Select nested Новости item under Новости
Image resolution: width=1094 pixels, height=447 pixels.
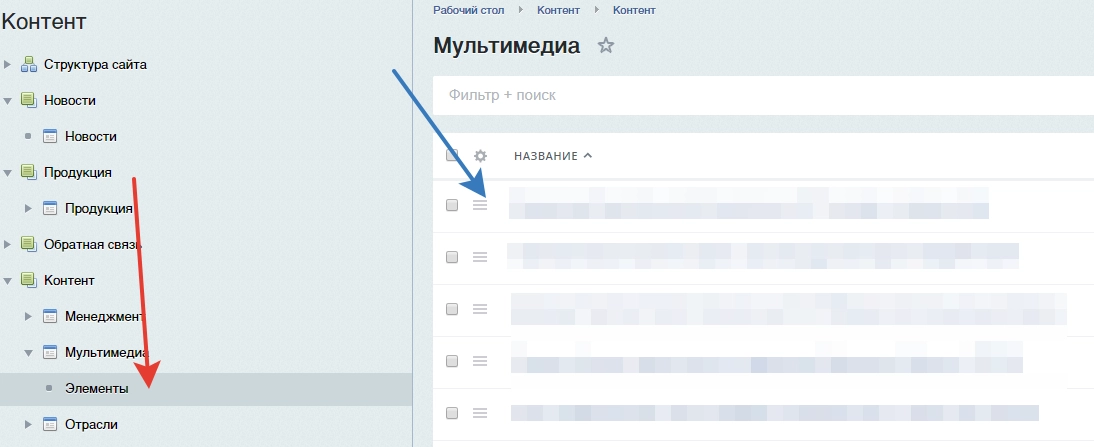click(91, 137)
